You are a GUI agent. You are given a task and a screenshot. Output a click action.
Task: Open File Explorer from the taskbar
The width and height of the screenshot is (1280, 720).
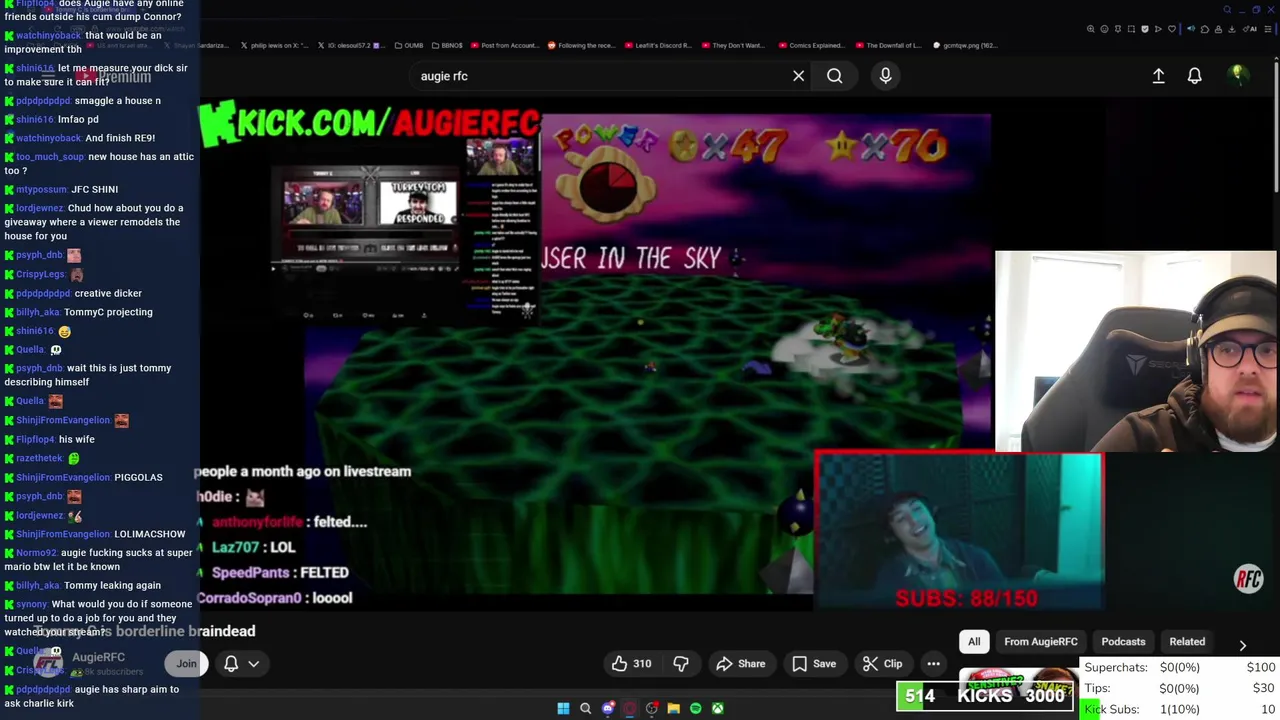click(673, 708)
